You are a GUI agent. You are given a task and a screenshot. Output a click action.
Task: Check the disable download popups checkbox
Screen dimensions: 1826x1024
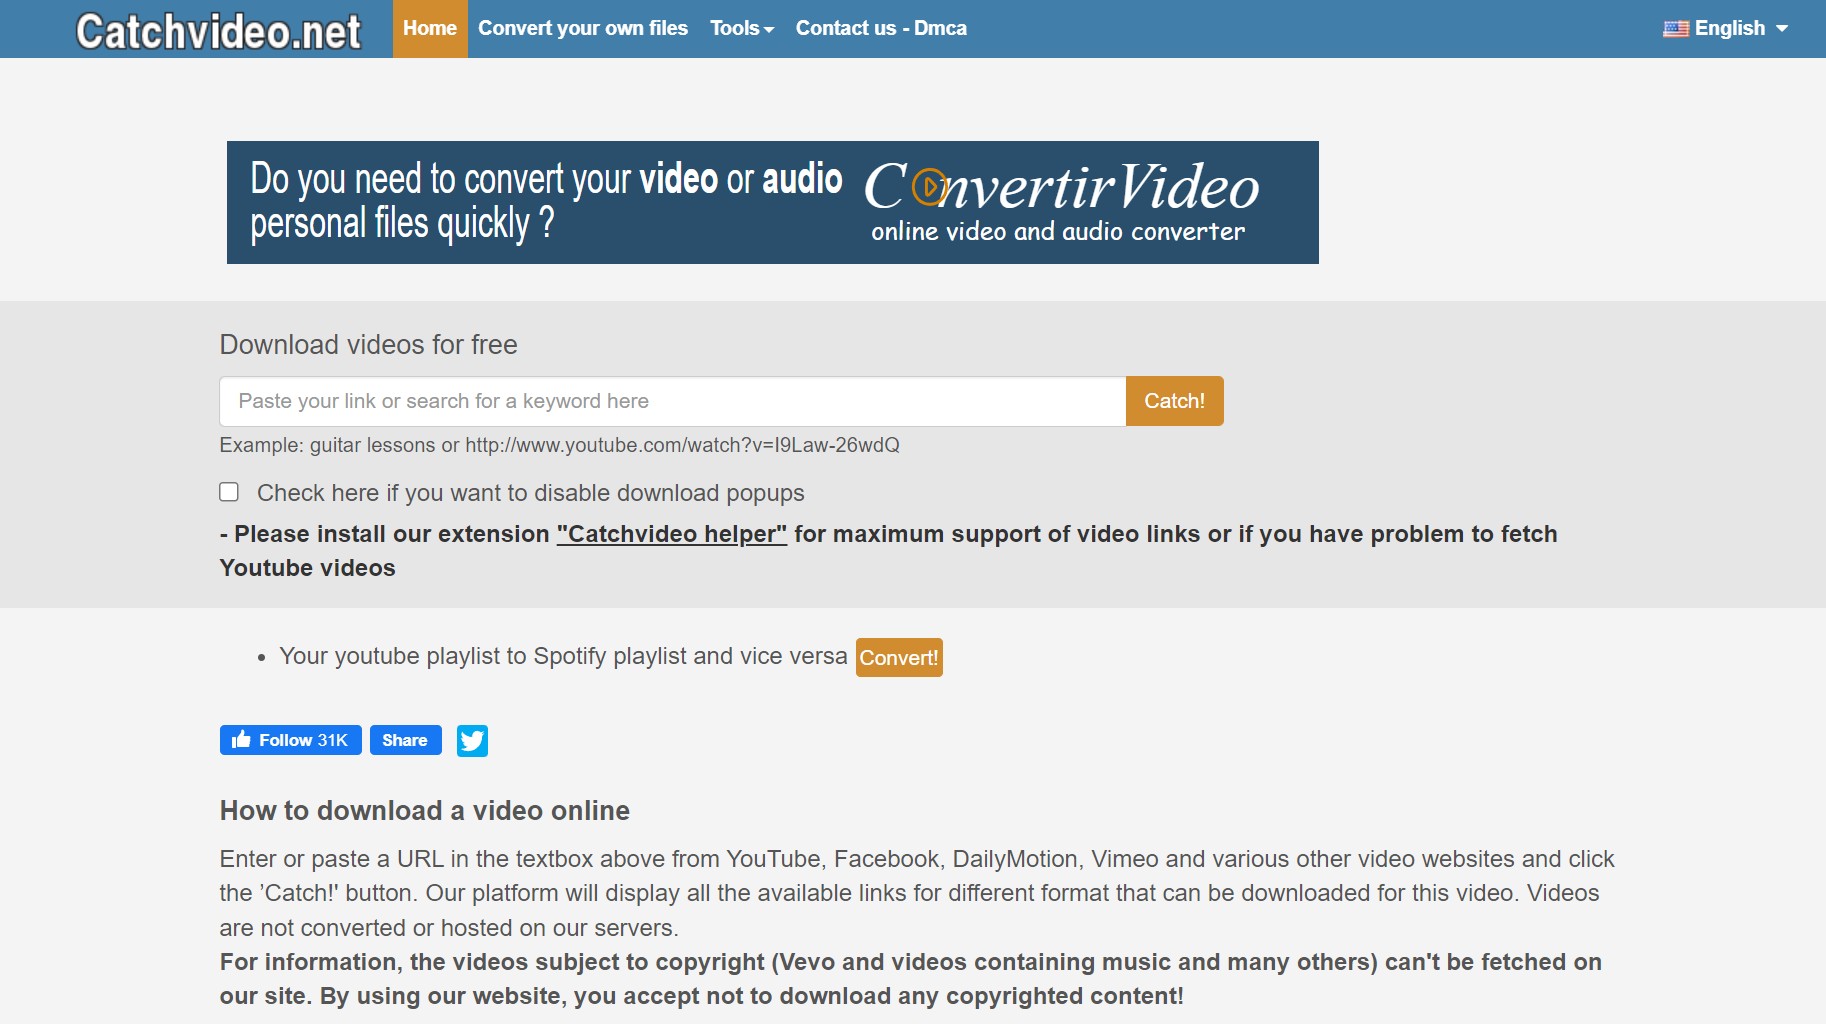pos(229,492)
